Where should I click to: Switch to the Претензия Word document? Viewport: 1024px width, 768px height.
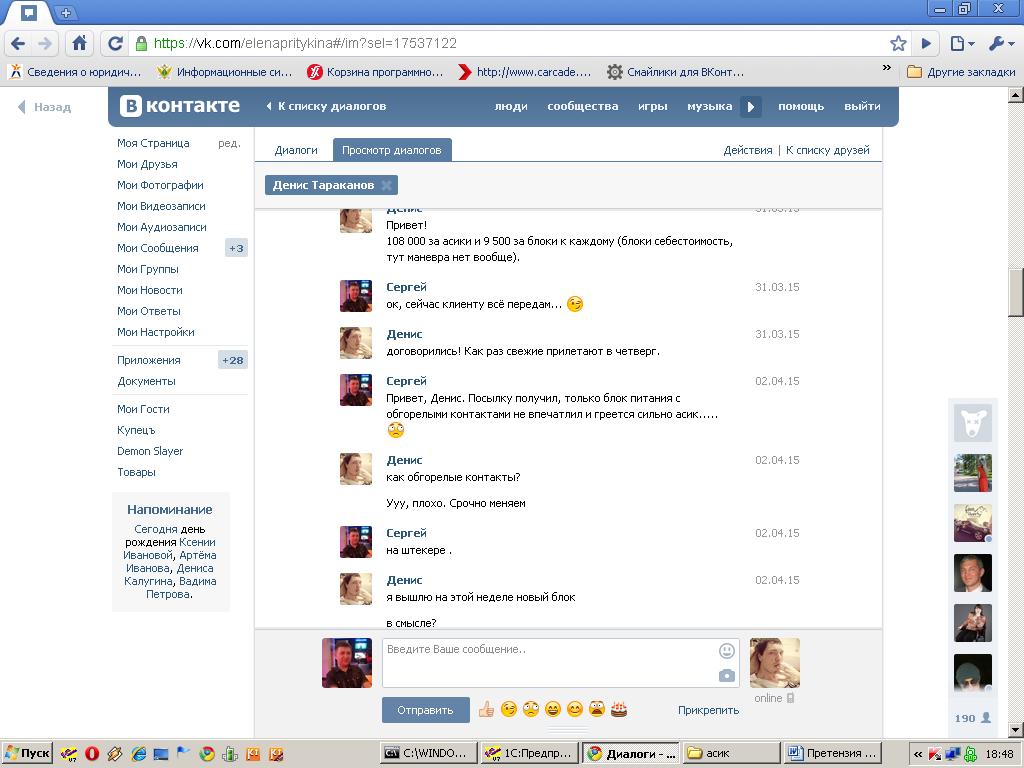833,754
